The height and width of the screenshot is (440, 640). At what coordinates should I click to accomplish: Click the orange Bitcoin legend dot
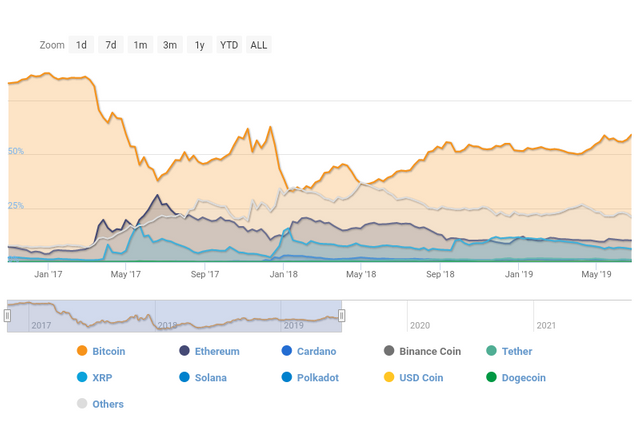click(82, 351)
